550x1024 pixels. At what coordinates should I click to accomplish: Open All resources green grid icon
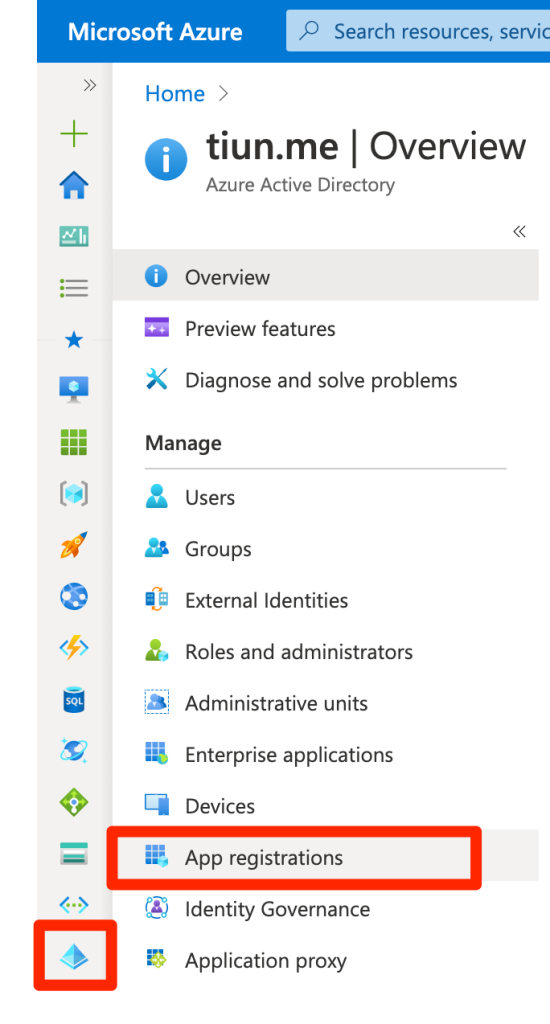click(74, 442)
